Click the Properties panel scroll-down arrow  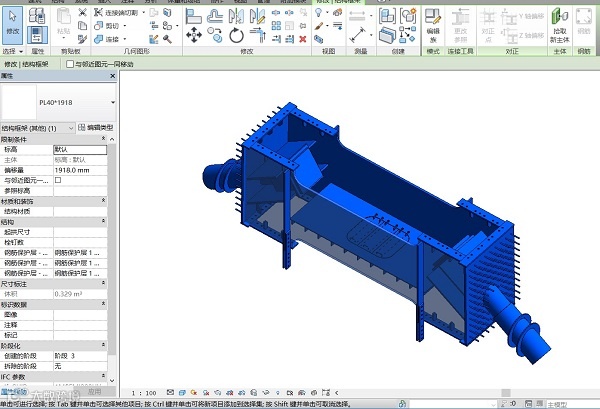112,381
